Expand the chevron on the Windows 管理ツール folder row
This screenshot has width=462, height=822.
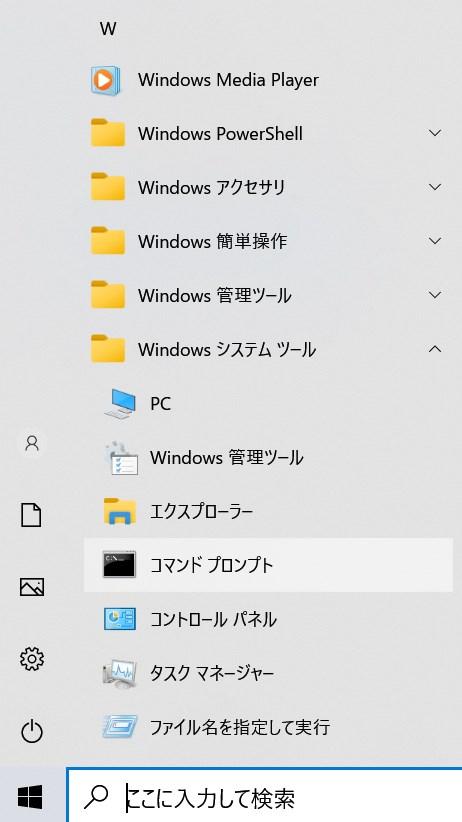point(435,295)
